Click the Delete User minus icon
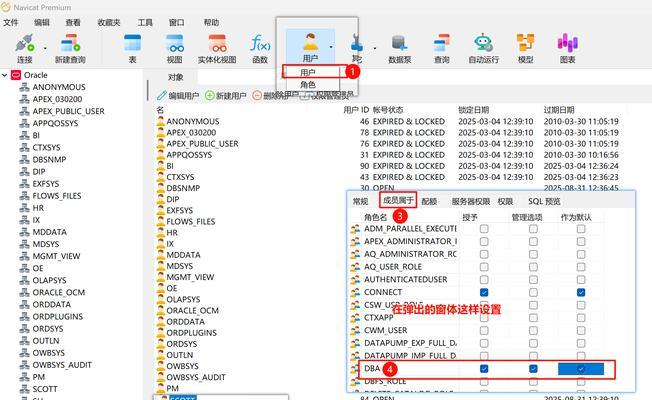The width and height of the screenshot is (652, 400). pos(257,96)
